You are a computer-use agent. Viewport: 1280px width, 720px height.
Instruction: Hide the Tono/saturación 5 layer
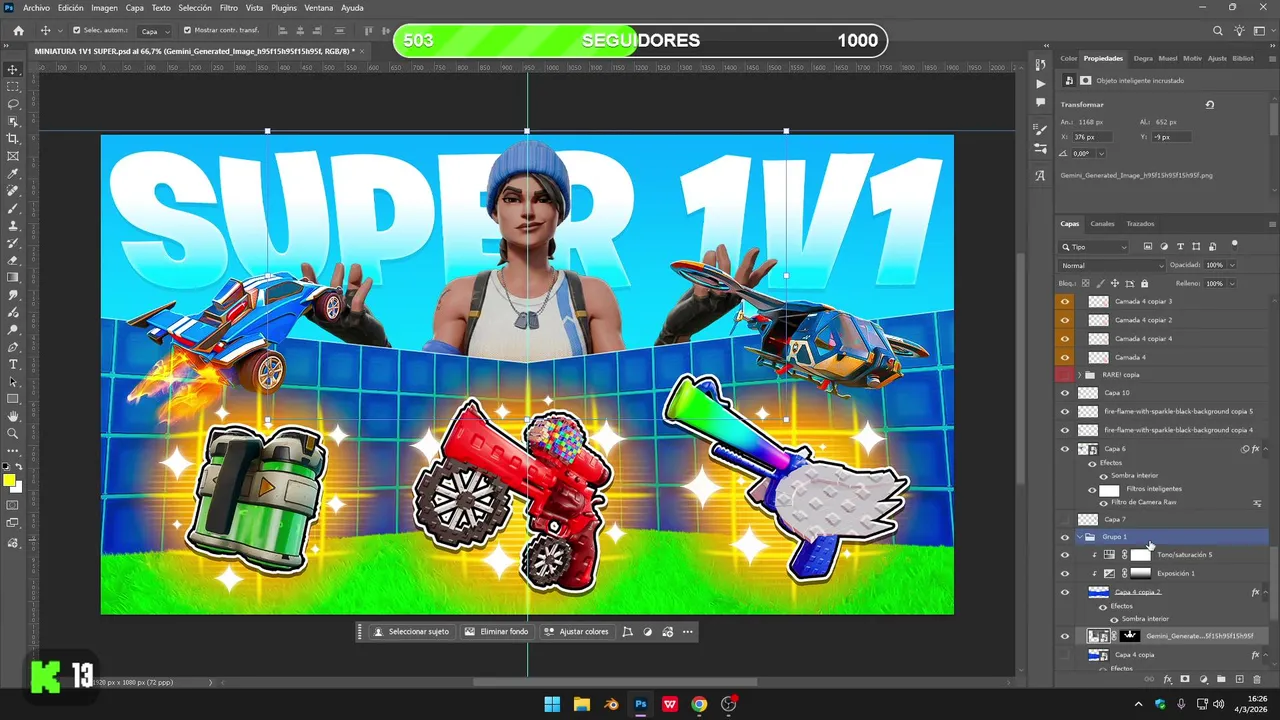(x=1064, y=555)
